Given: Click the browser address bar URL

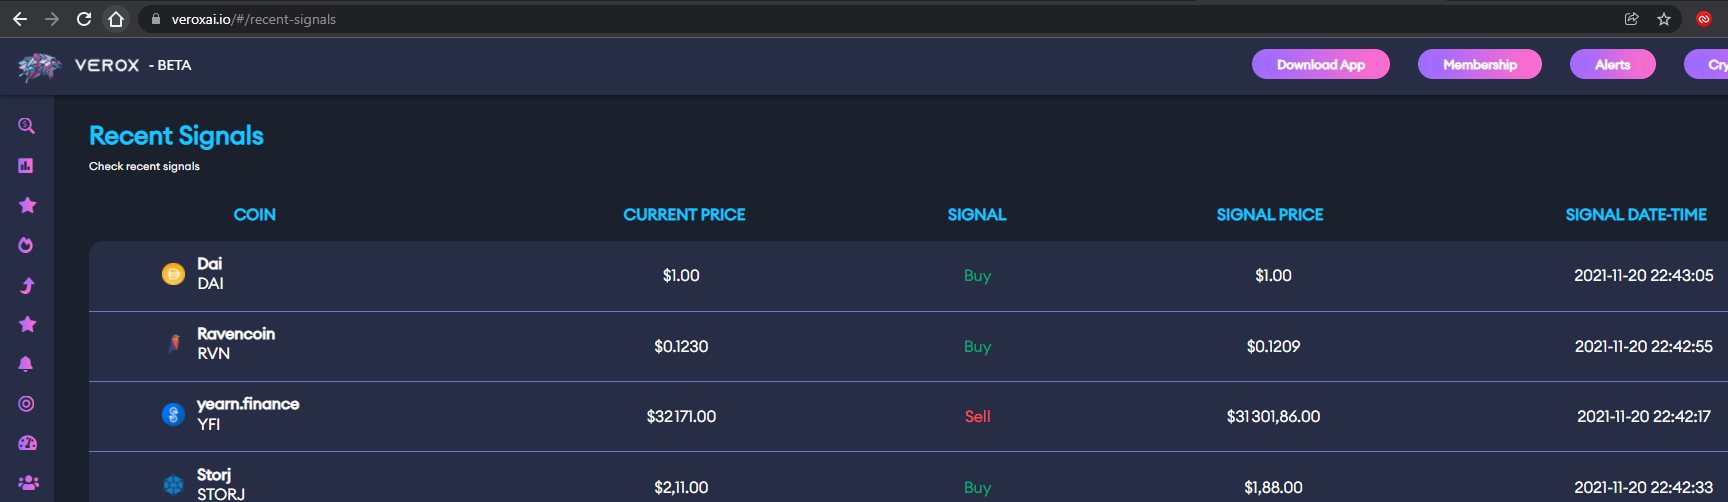Looking at the screenshot, I should coord(254,19).
